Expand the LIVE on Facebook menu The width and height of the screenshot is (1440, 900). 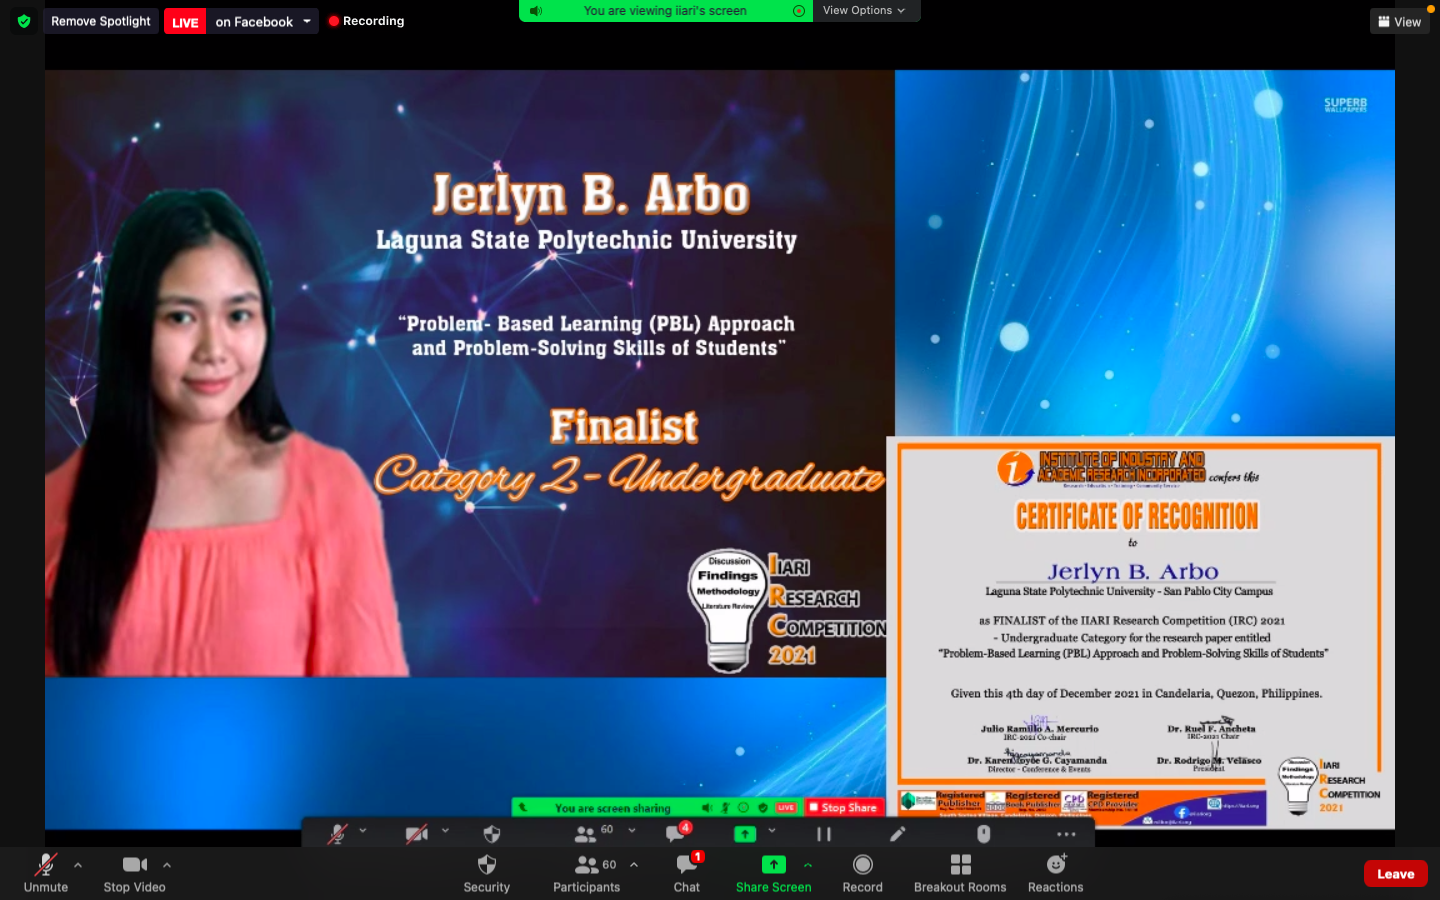[x=307, y=21]
